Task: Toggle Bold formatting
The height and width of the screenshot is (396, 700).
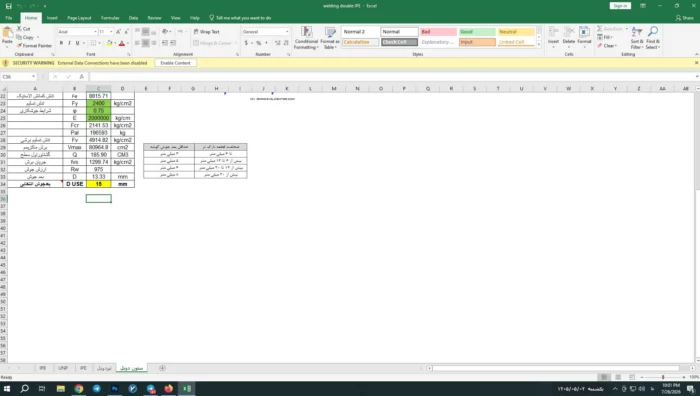Action: click(61, 43)
